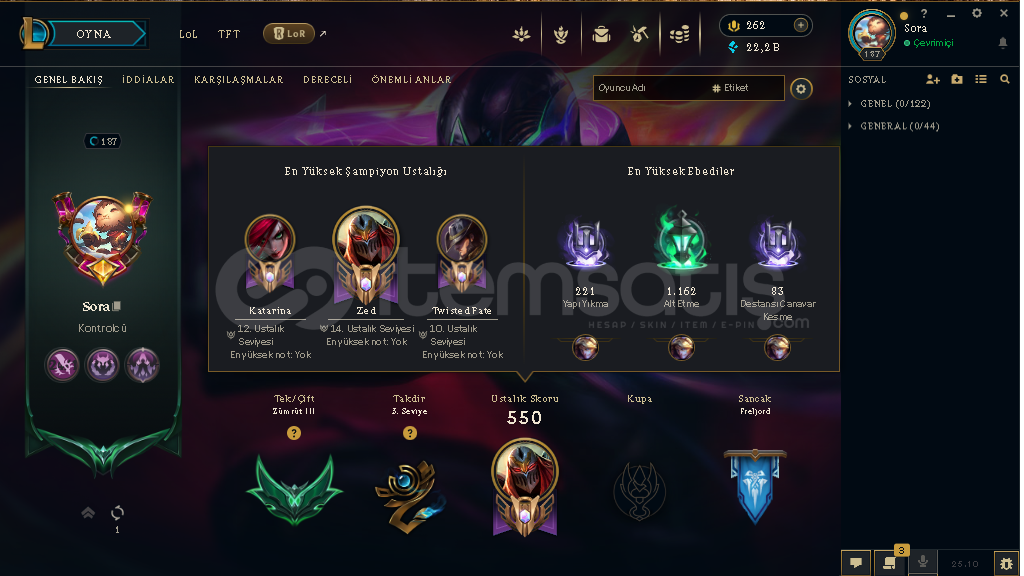Click the Oyuncu Adı search input field
The height and width of the screenshot is (576, 1024).
pos(650,88)
